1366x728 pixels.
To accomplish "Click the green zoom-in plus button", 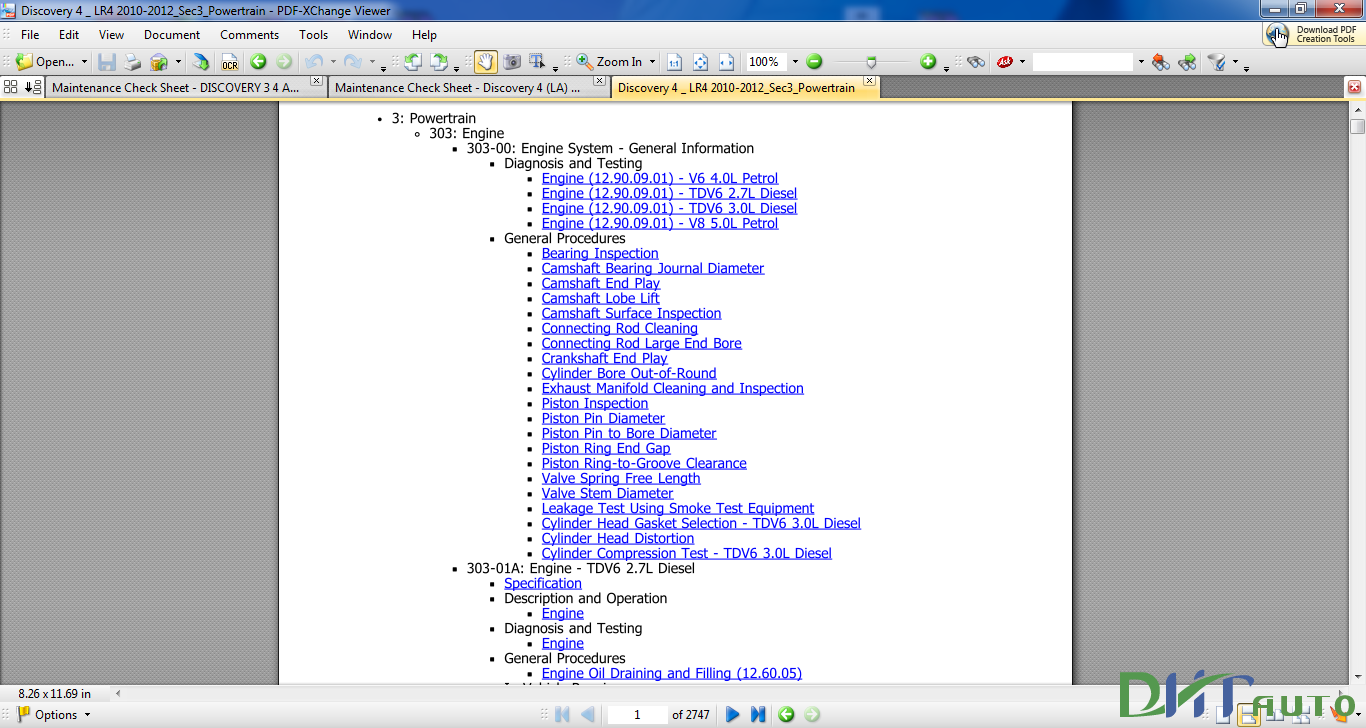I will tap(928, 62).
